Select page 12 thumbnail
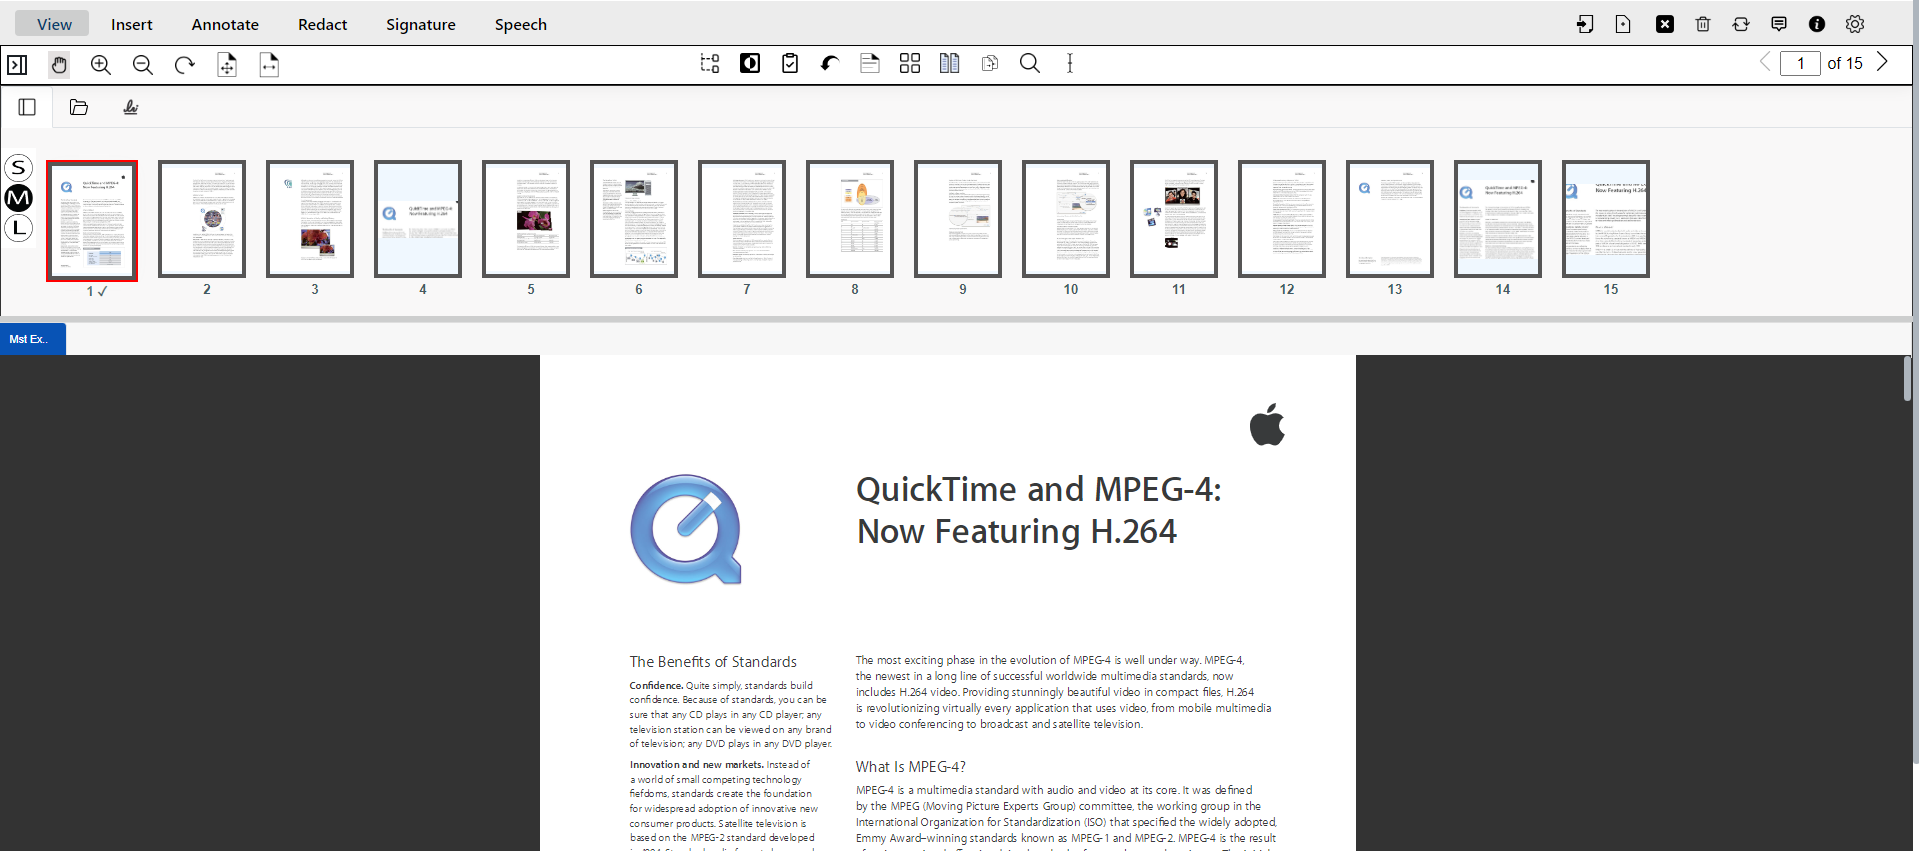This screenshot has width=1919, height=851. pos(1282,219)
